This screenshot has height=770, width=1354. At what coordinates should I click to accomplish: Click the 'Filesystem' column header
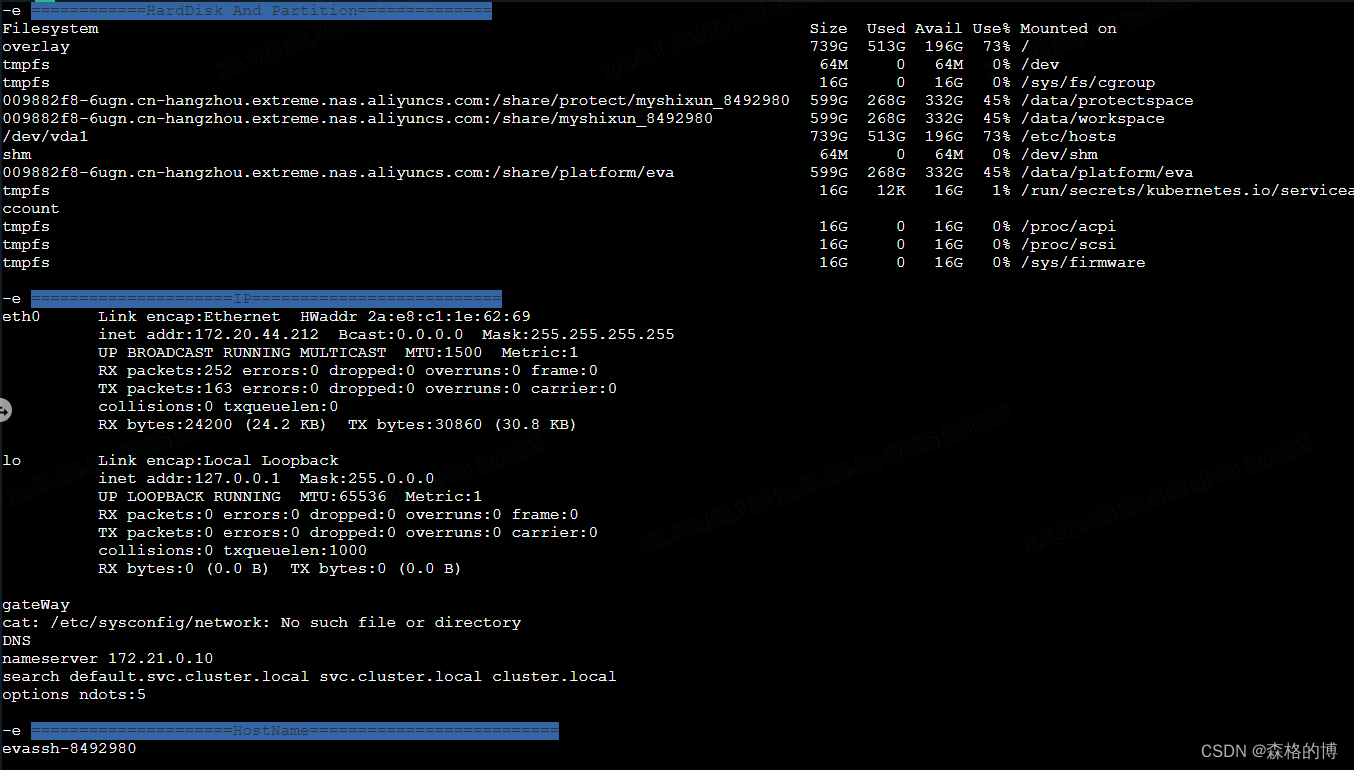[x=50, y=29]
